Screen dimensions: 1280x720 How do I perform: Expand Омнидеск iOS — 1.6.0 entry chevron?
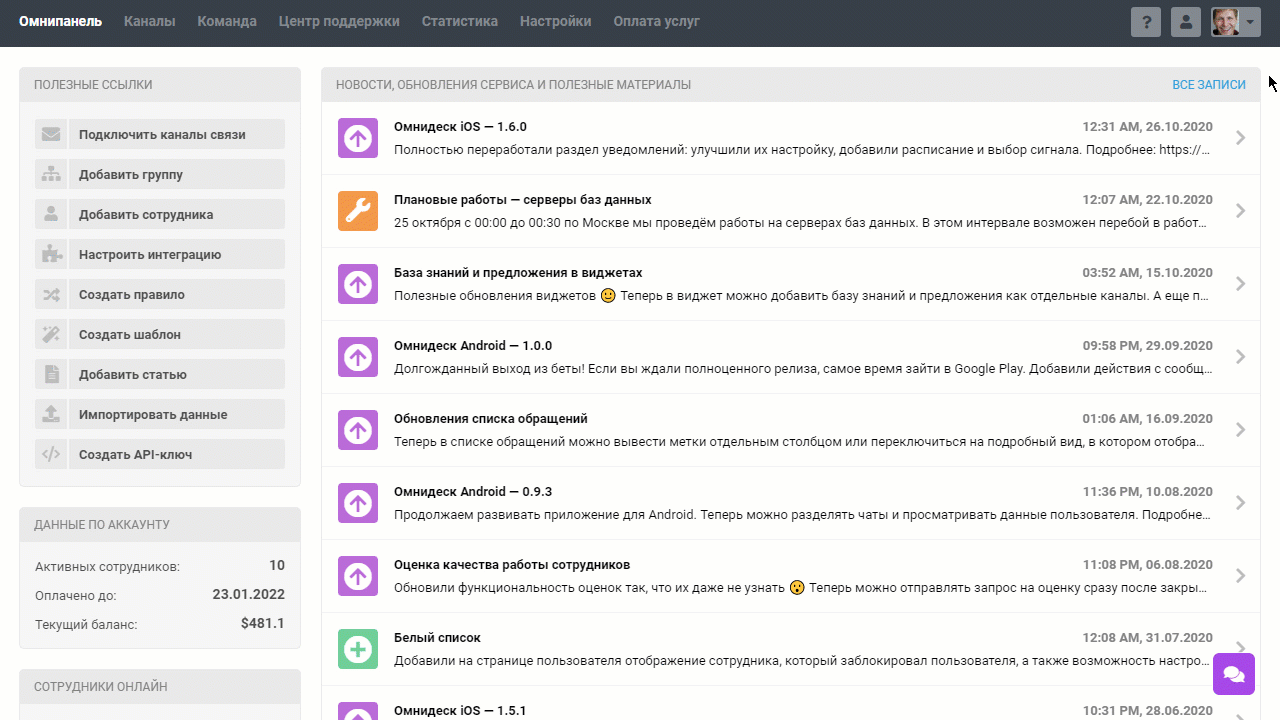click(x=1240, y=138)
